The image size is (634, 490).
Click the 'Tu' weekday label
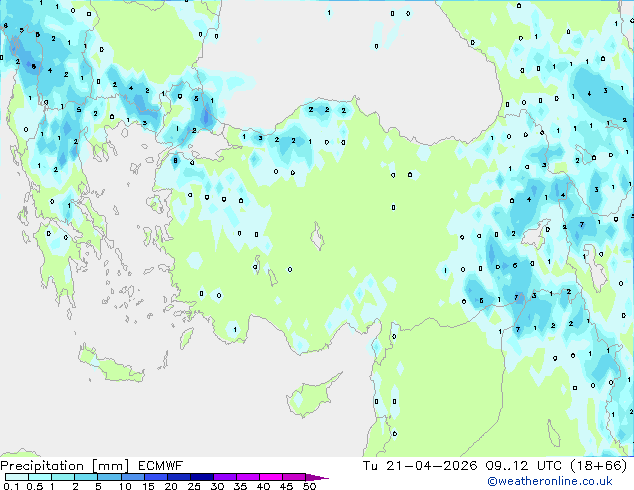[x=370, y=466]
